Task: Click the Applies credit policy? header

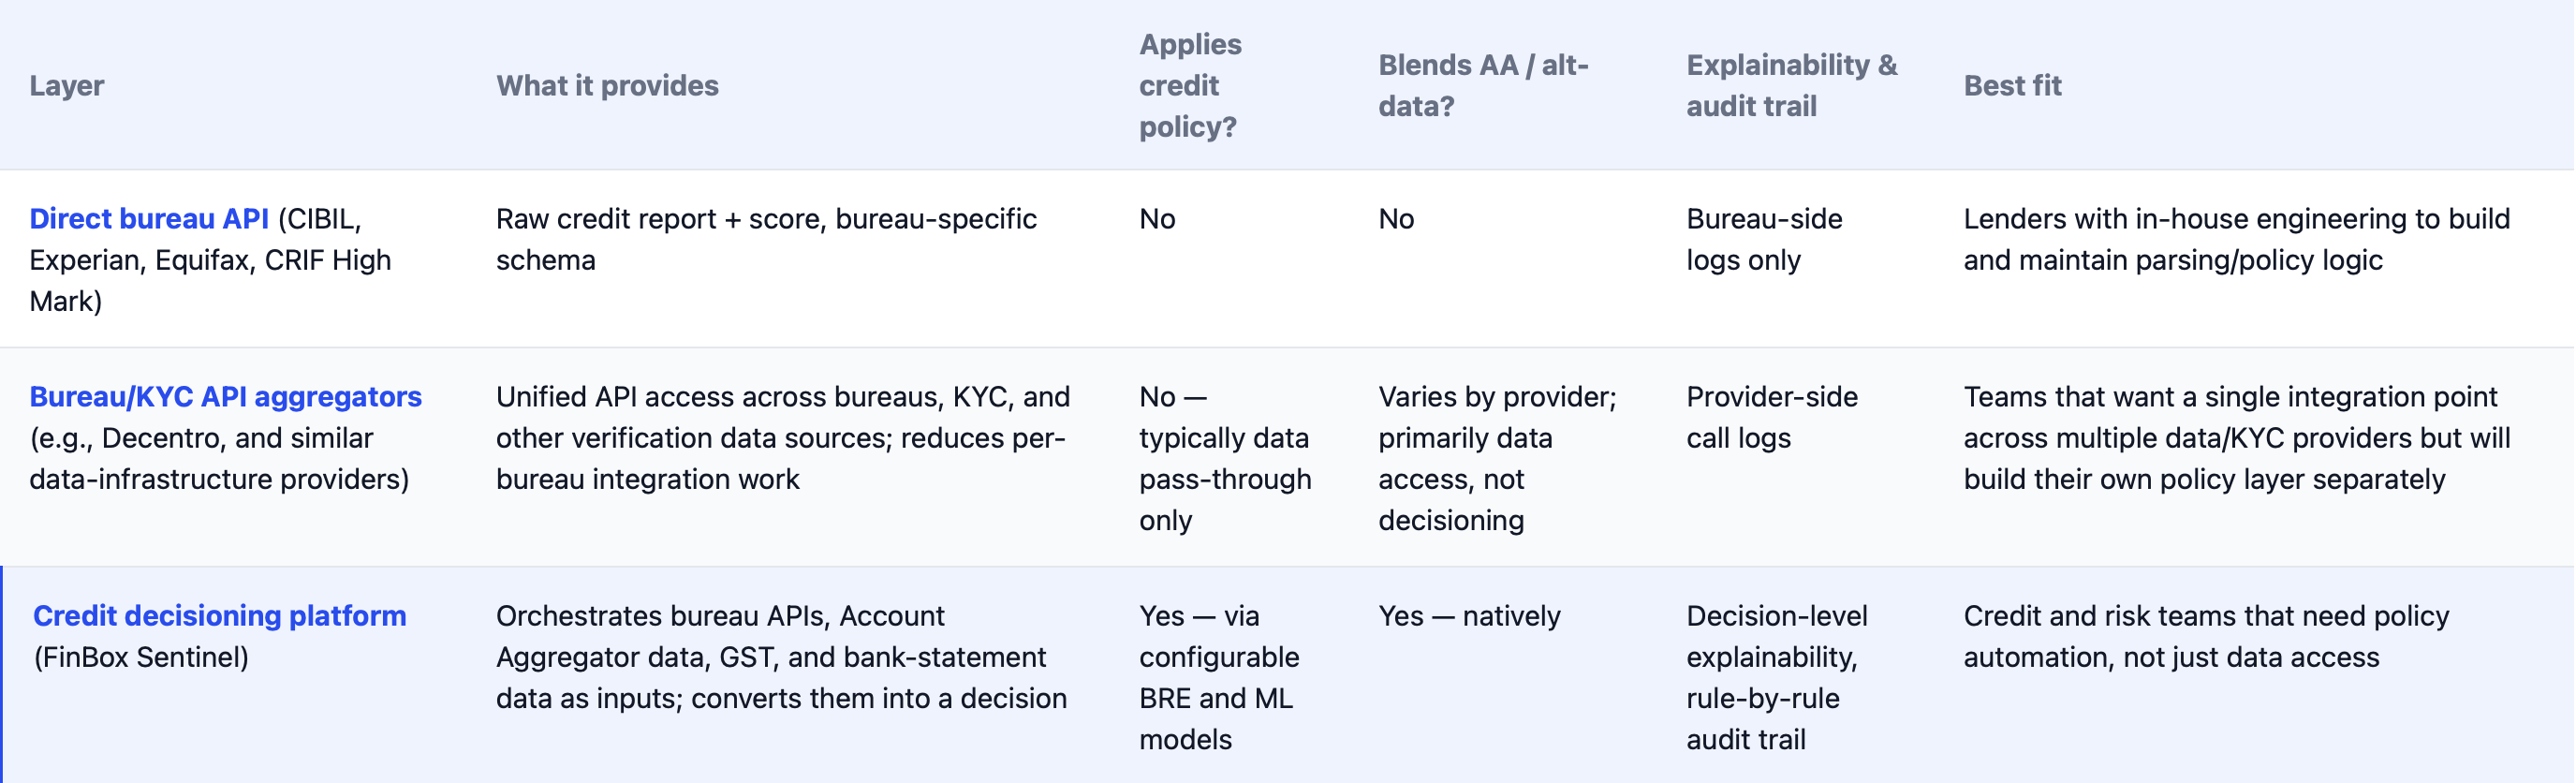Action: click(1190, 86)
